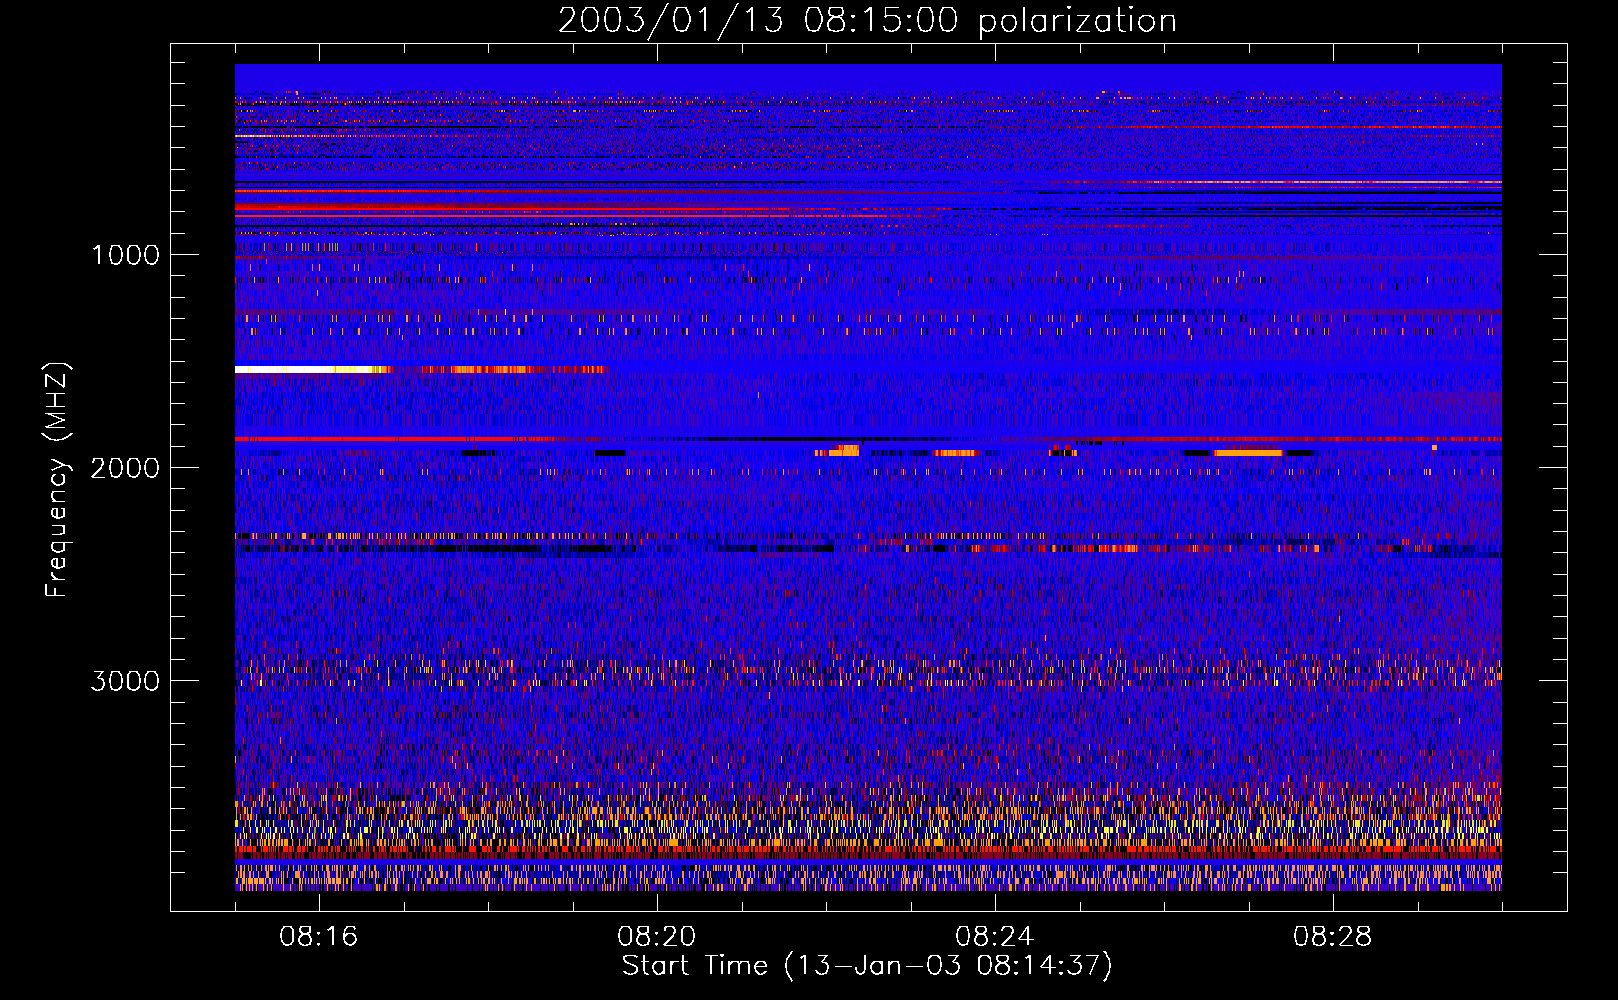
Task: Click the 'Start Time (13-Jan-03 08:14:37)' axis title
Action: [867, 966]
